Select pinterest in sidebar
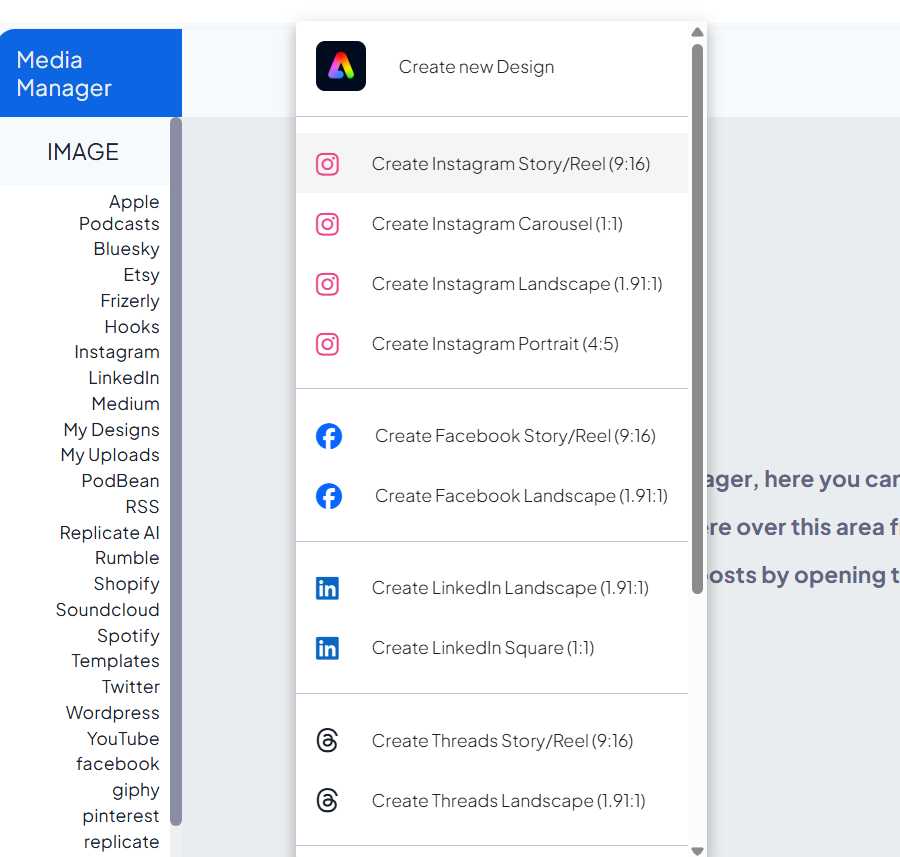The height and width of the screenshot is (857, 900). pyautogui.click(x=121, y=816)
